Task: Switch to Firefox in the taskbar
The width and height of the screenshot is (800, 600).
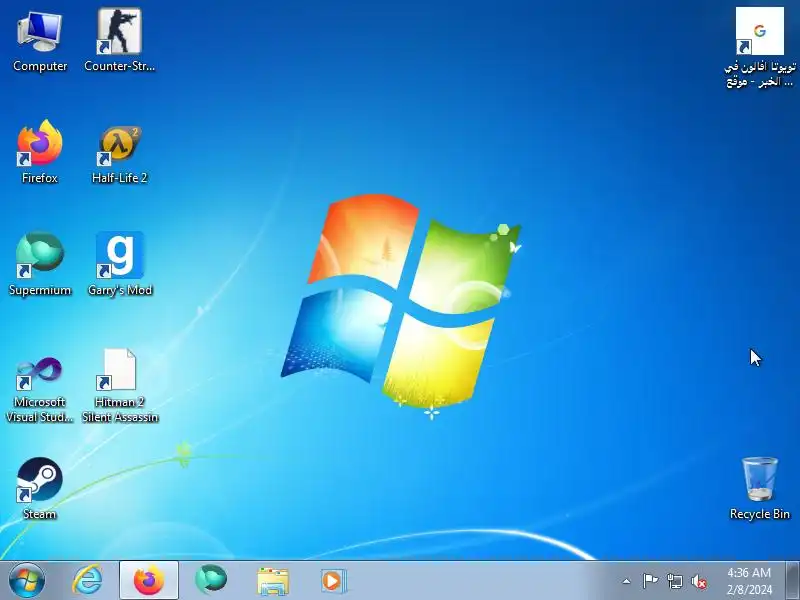Action: point(149,581)
